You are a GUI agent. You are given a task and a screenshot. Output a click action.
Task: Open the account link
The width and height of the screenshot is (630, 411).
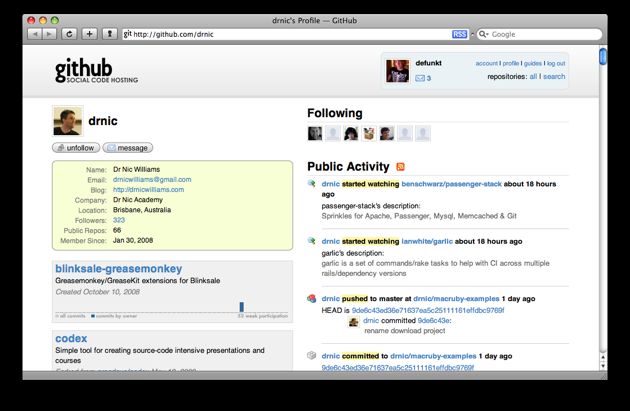point(487,63)
